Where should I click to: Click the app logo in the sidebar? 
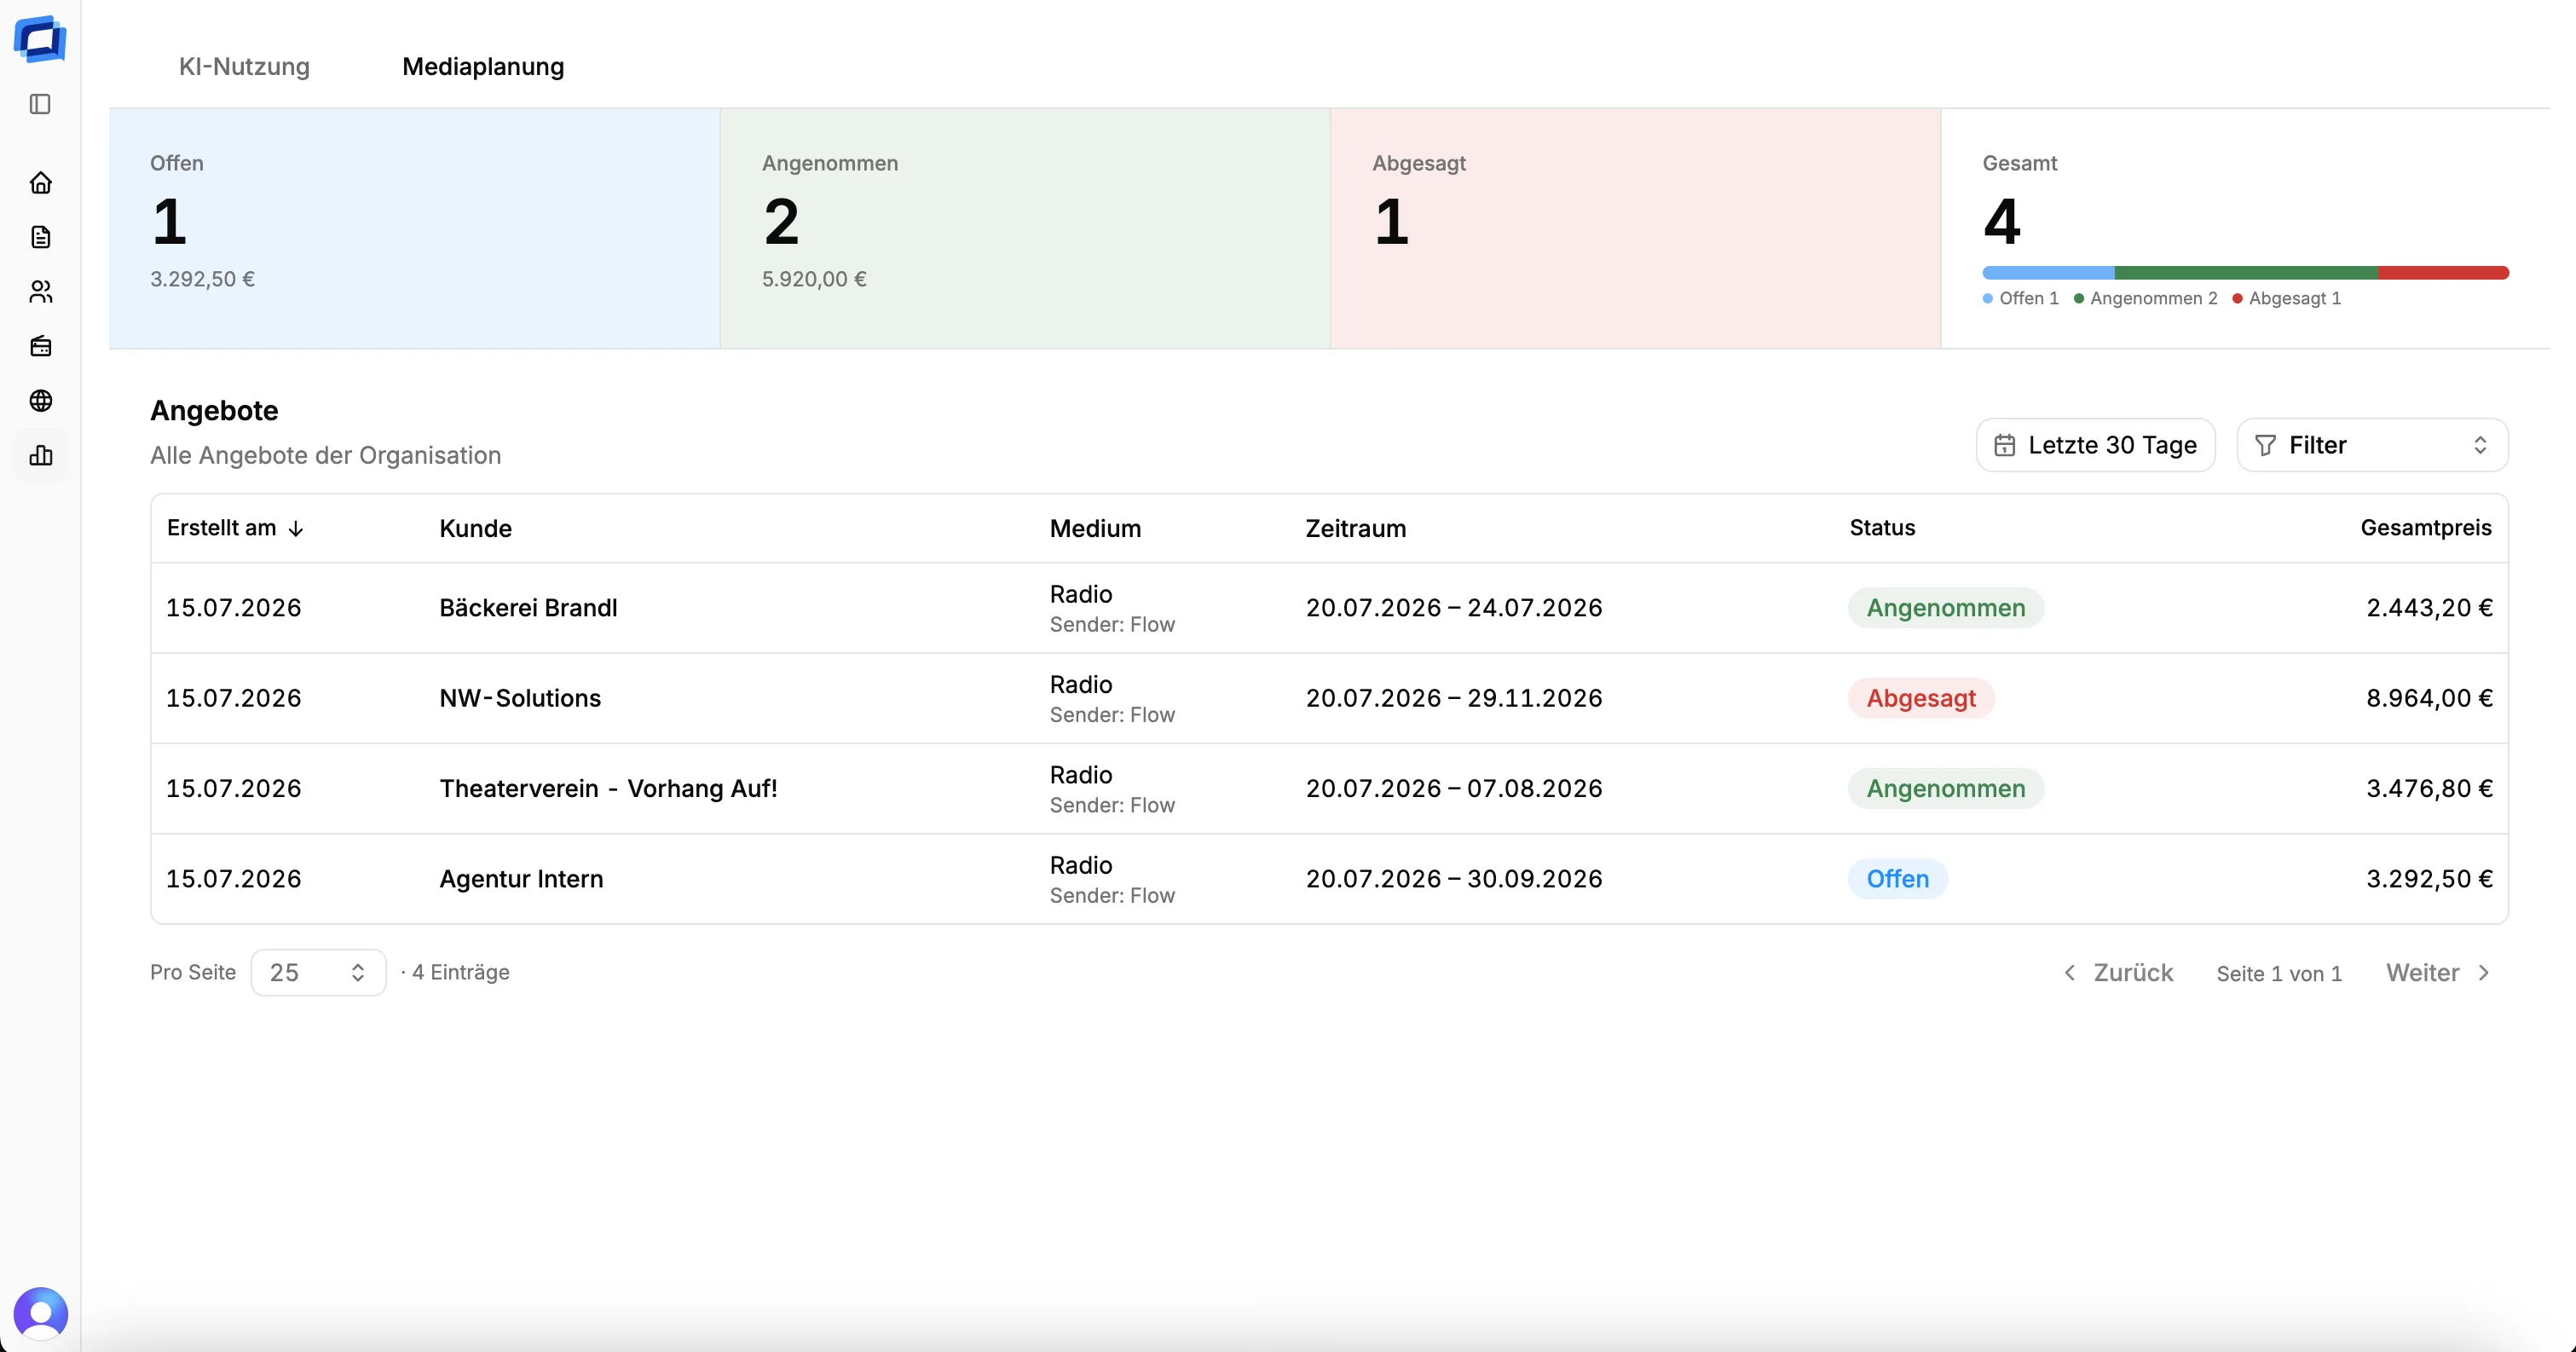pyautogui.click(x=40, y=40)
